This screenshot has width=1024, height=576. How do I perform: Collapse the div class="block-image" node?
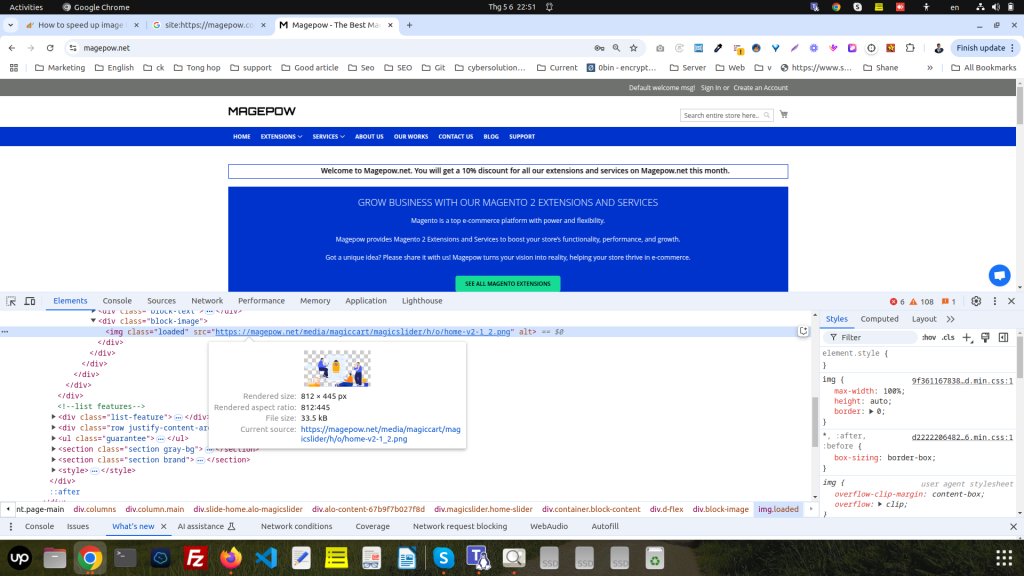93,321
